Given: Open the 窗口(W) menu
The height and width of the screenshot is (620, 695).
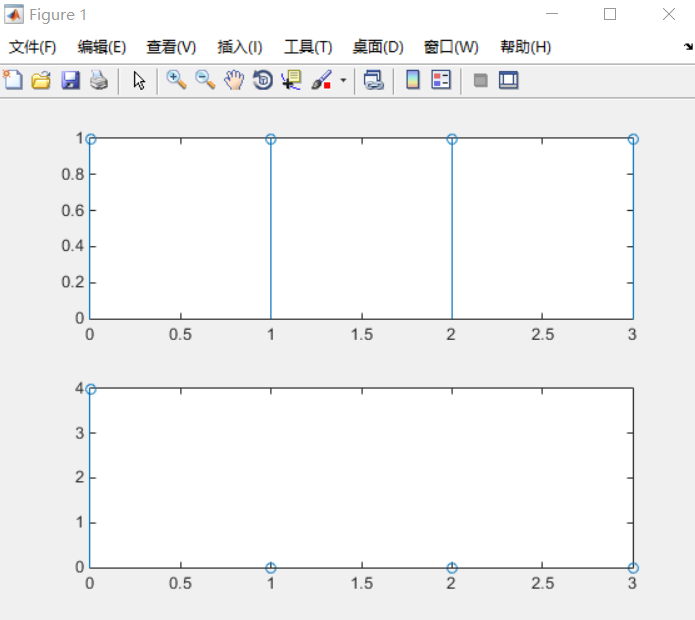Looking at the screenshot, I should pos(451,47).
